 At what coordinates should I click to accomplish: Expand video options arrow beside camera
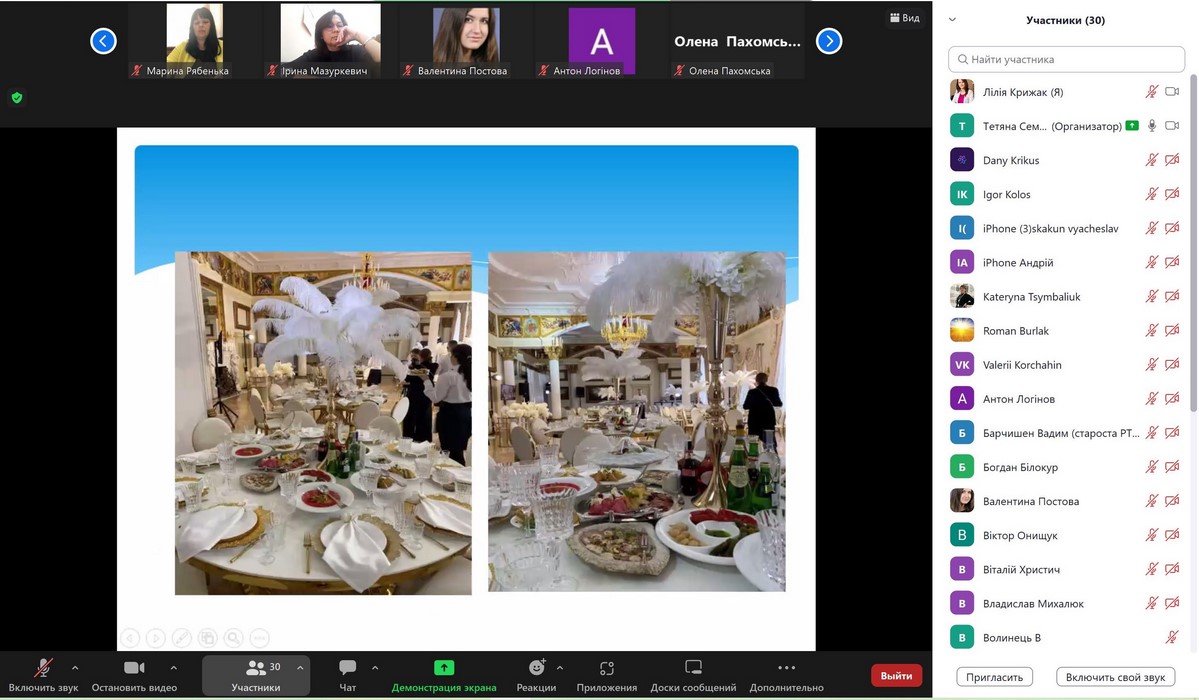pos(174,668)
